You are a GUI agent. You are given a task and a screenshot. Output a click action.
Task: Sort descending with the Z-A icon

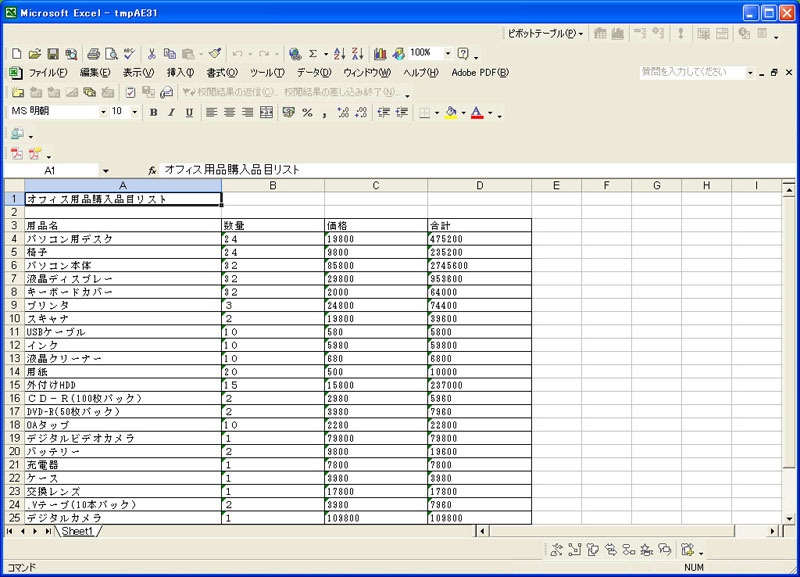(x=358, y=54)
